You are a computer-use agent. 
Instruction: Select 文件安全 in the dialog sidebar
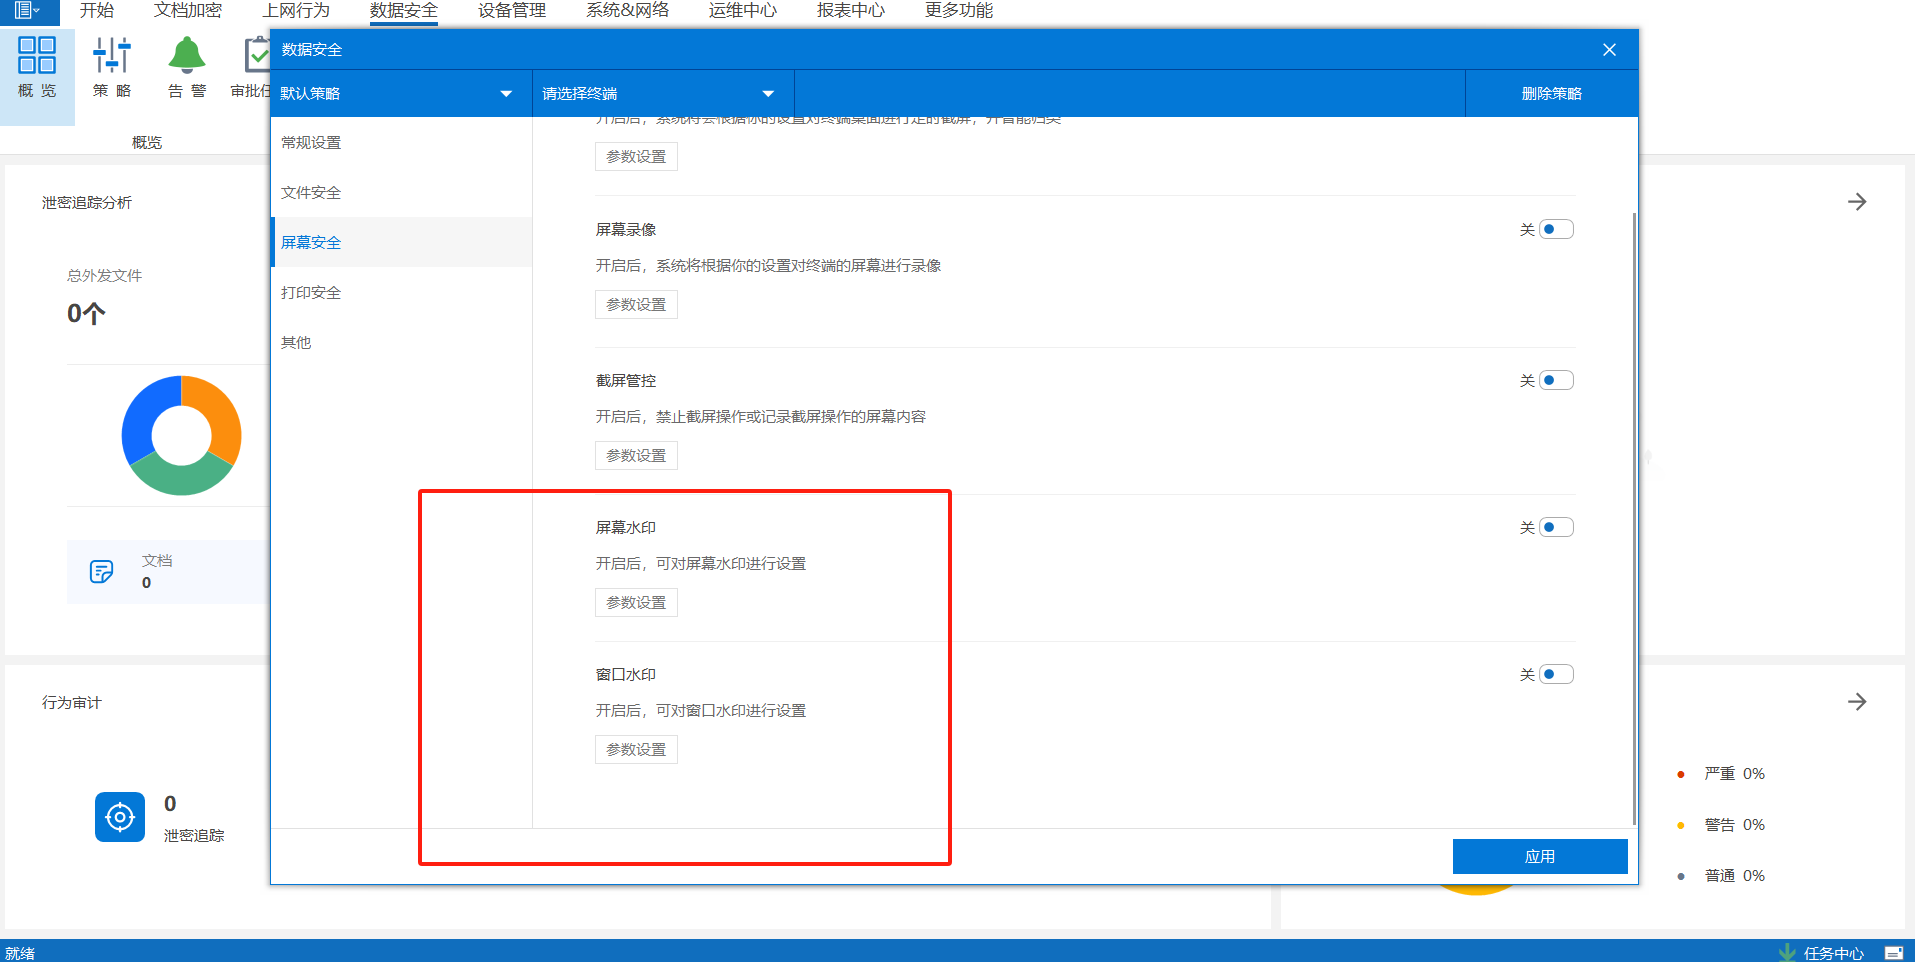(x=401, y=193)
